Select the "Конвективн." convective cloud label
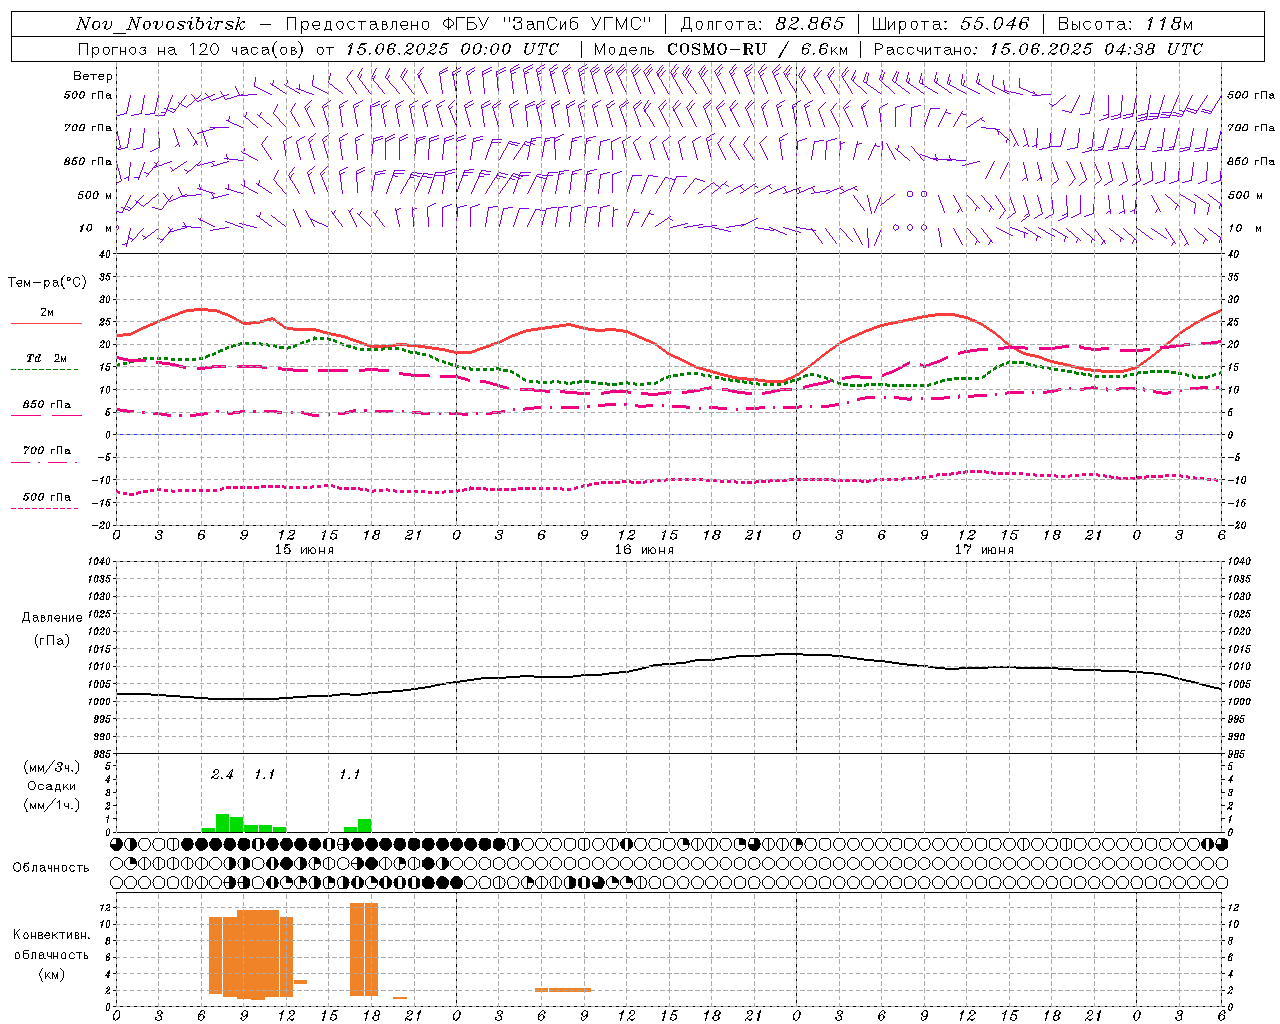1280x1024 pixels. pos(51,935)
